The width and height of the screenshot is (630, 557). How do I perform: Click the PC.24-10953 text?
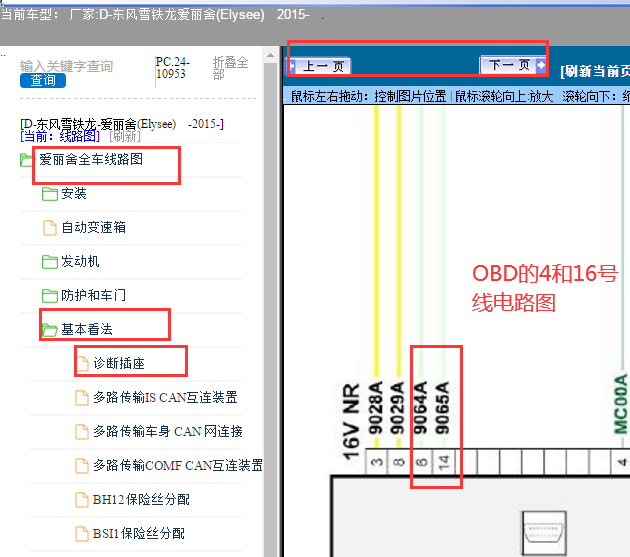pyautogui.click(x=172, y=68)
